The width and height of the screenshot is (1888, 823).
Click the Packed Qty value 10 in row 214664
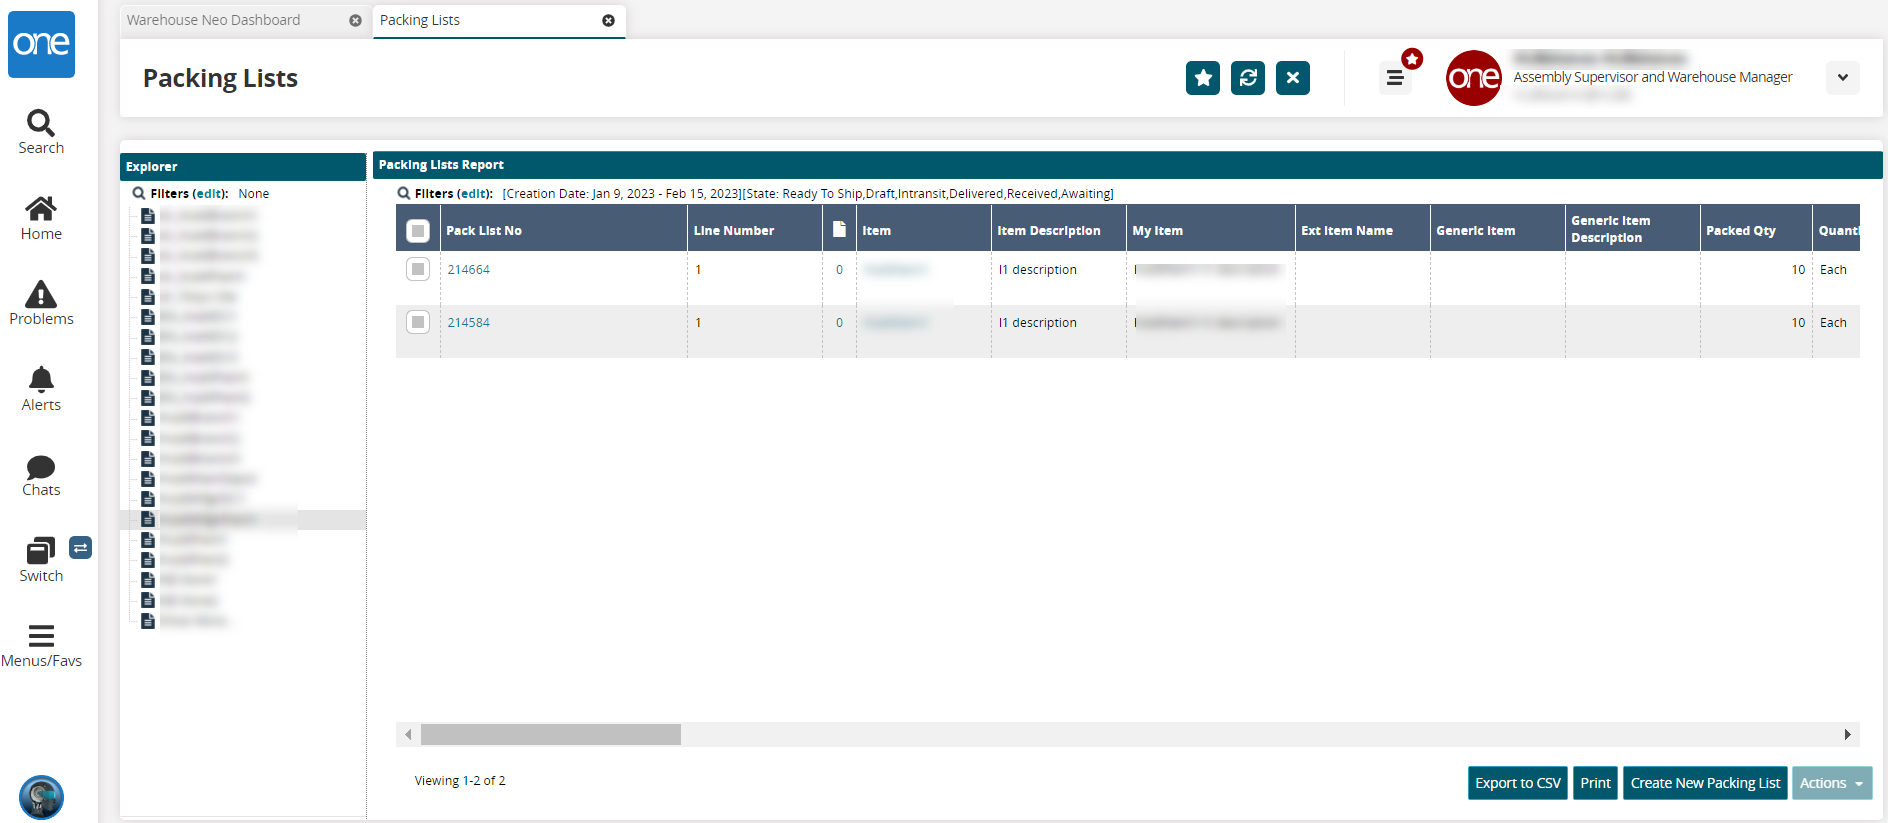point(1798,270)
